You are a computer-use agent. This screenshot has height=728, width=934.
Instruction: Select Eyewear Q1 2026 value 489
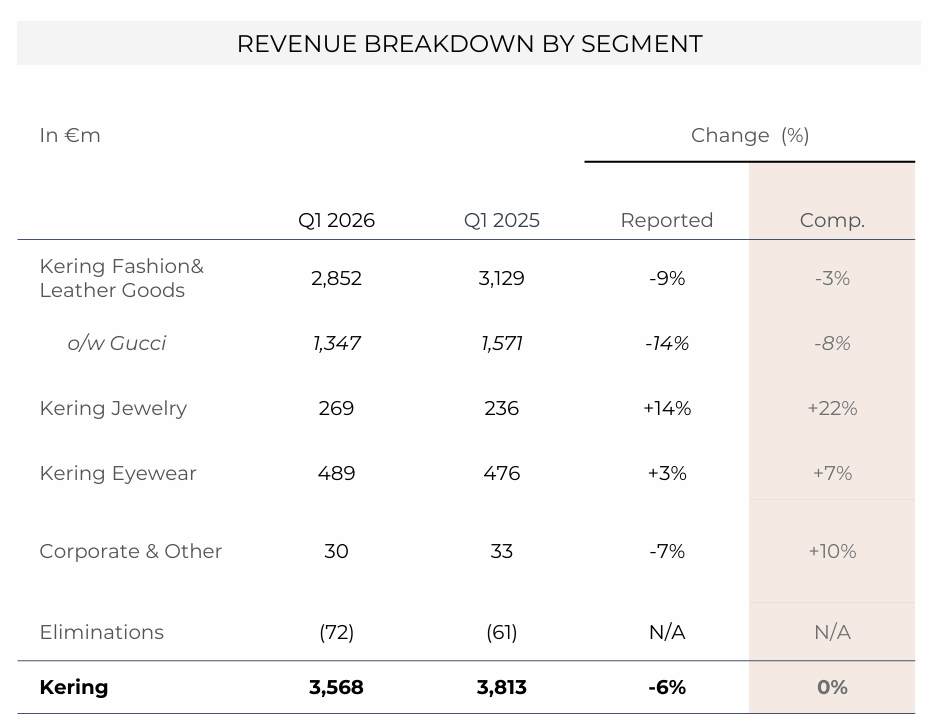[336, 473]
